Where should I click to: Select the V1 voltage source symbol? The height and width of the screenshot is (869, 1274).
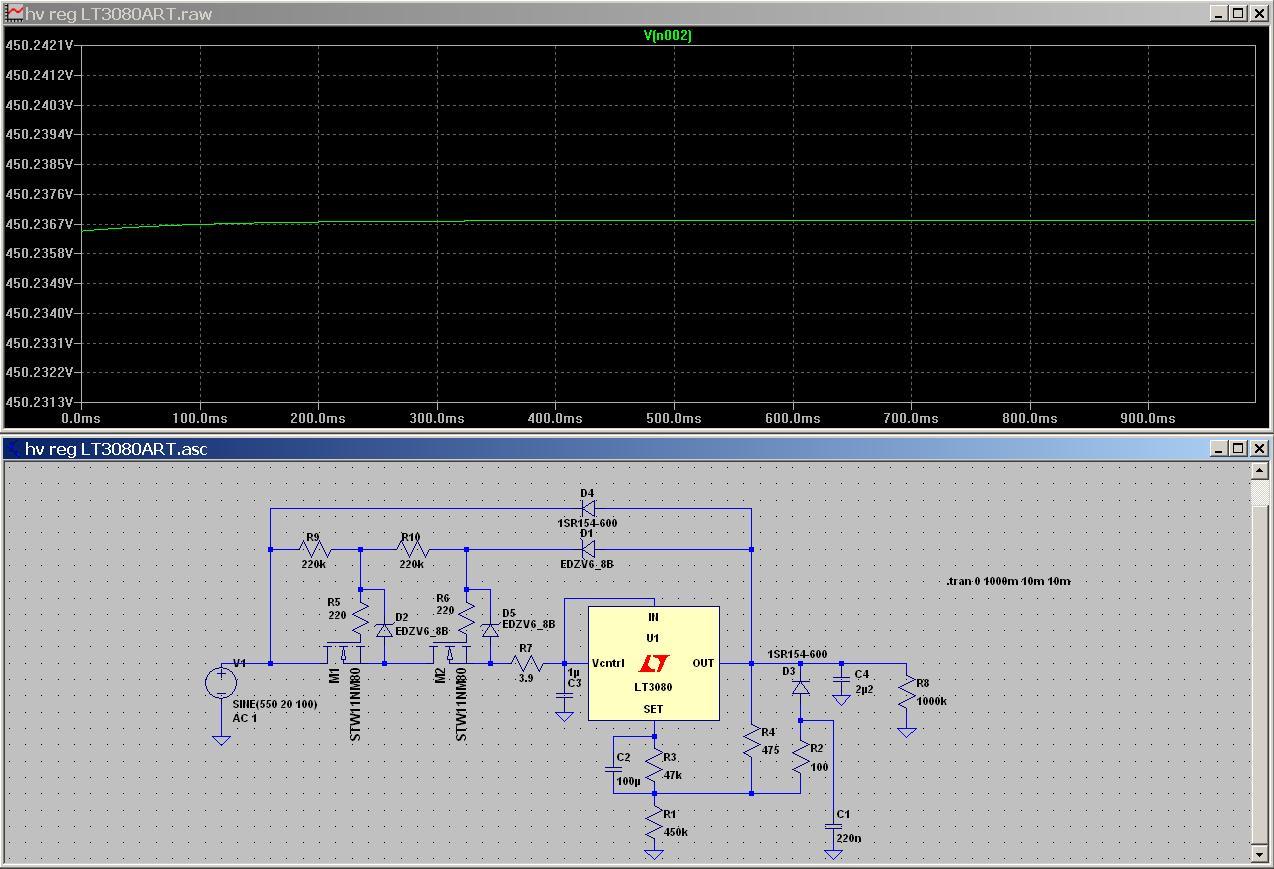(220, 682)
